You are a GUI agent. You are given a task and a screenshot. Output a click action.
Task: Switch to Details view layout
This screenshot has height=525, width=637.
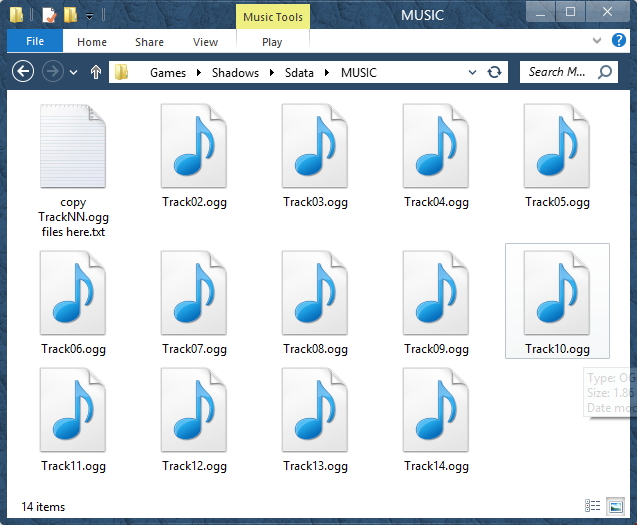click(592, 506)
